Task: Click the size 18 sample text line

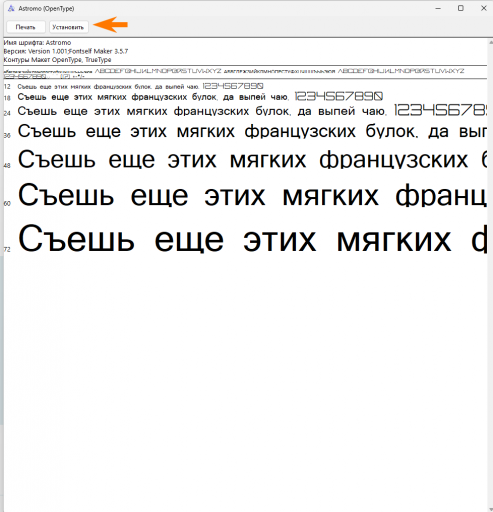Action: tap(200, 97)
